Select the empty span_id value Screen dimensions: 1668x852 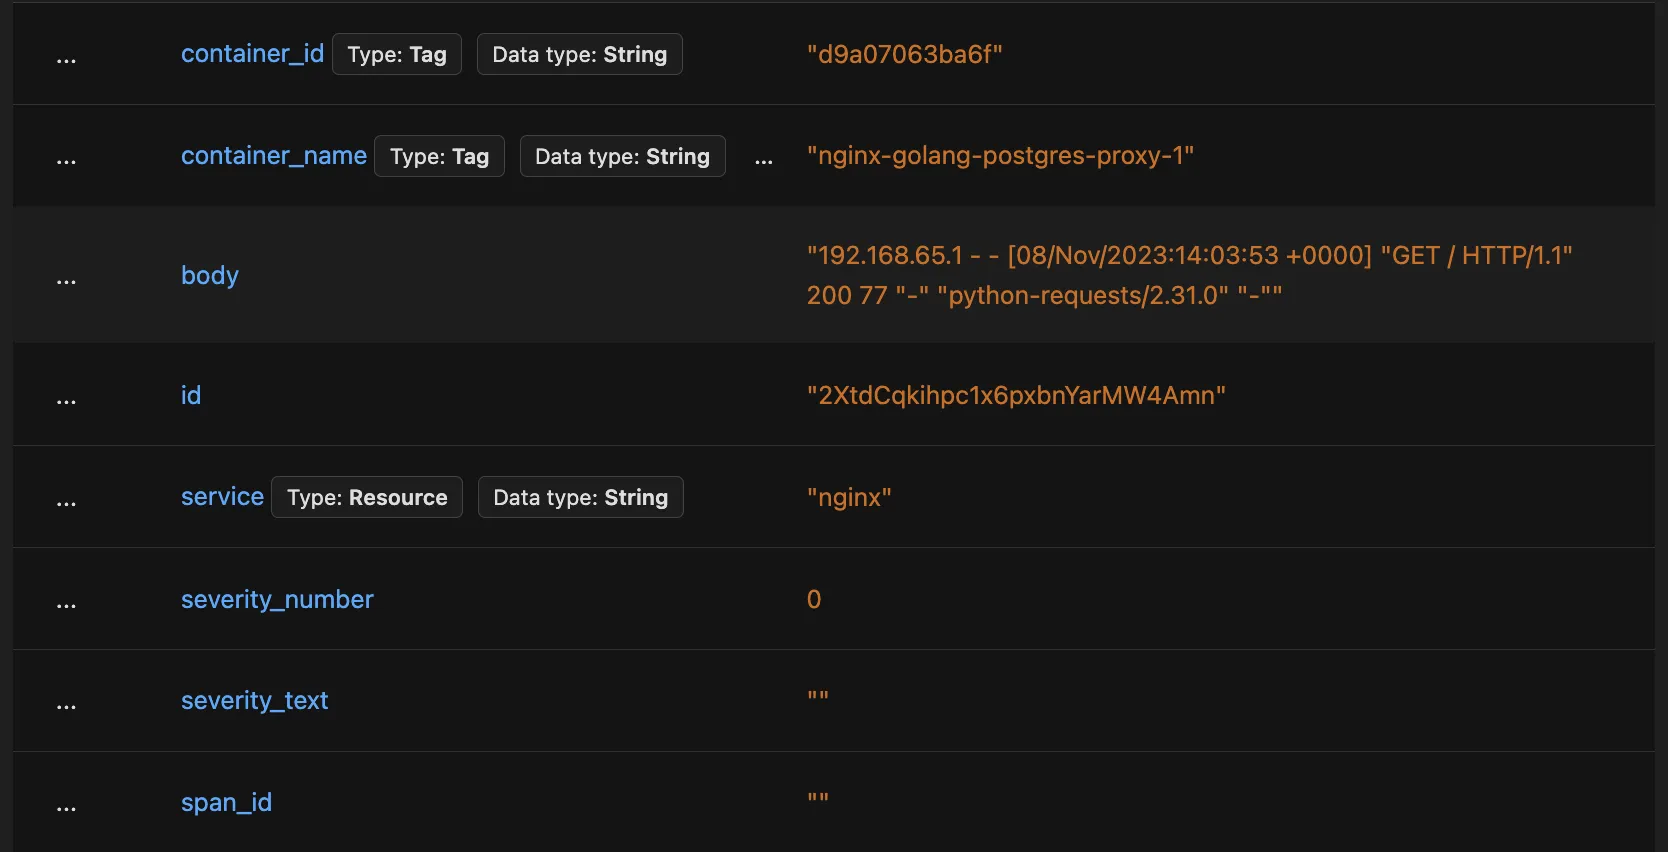click(x=818, y=798)
